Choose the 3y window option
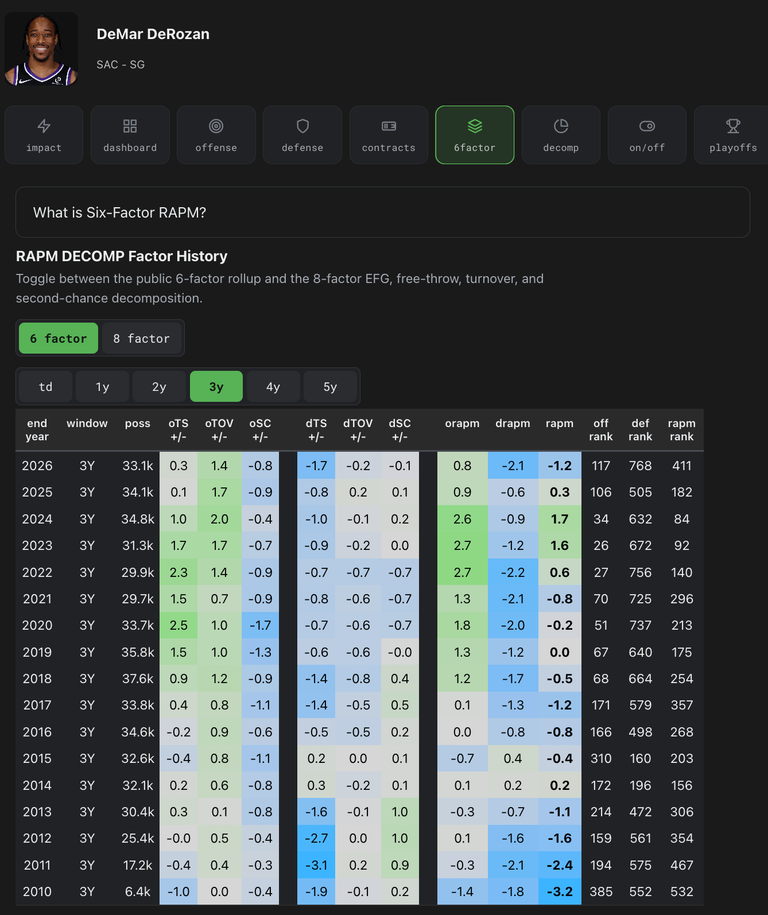Viewport: 768px width, 915px height. pos(216,387)
